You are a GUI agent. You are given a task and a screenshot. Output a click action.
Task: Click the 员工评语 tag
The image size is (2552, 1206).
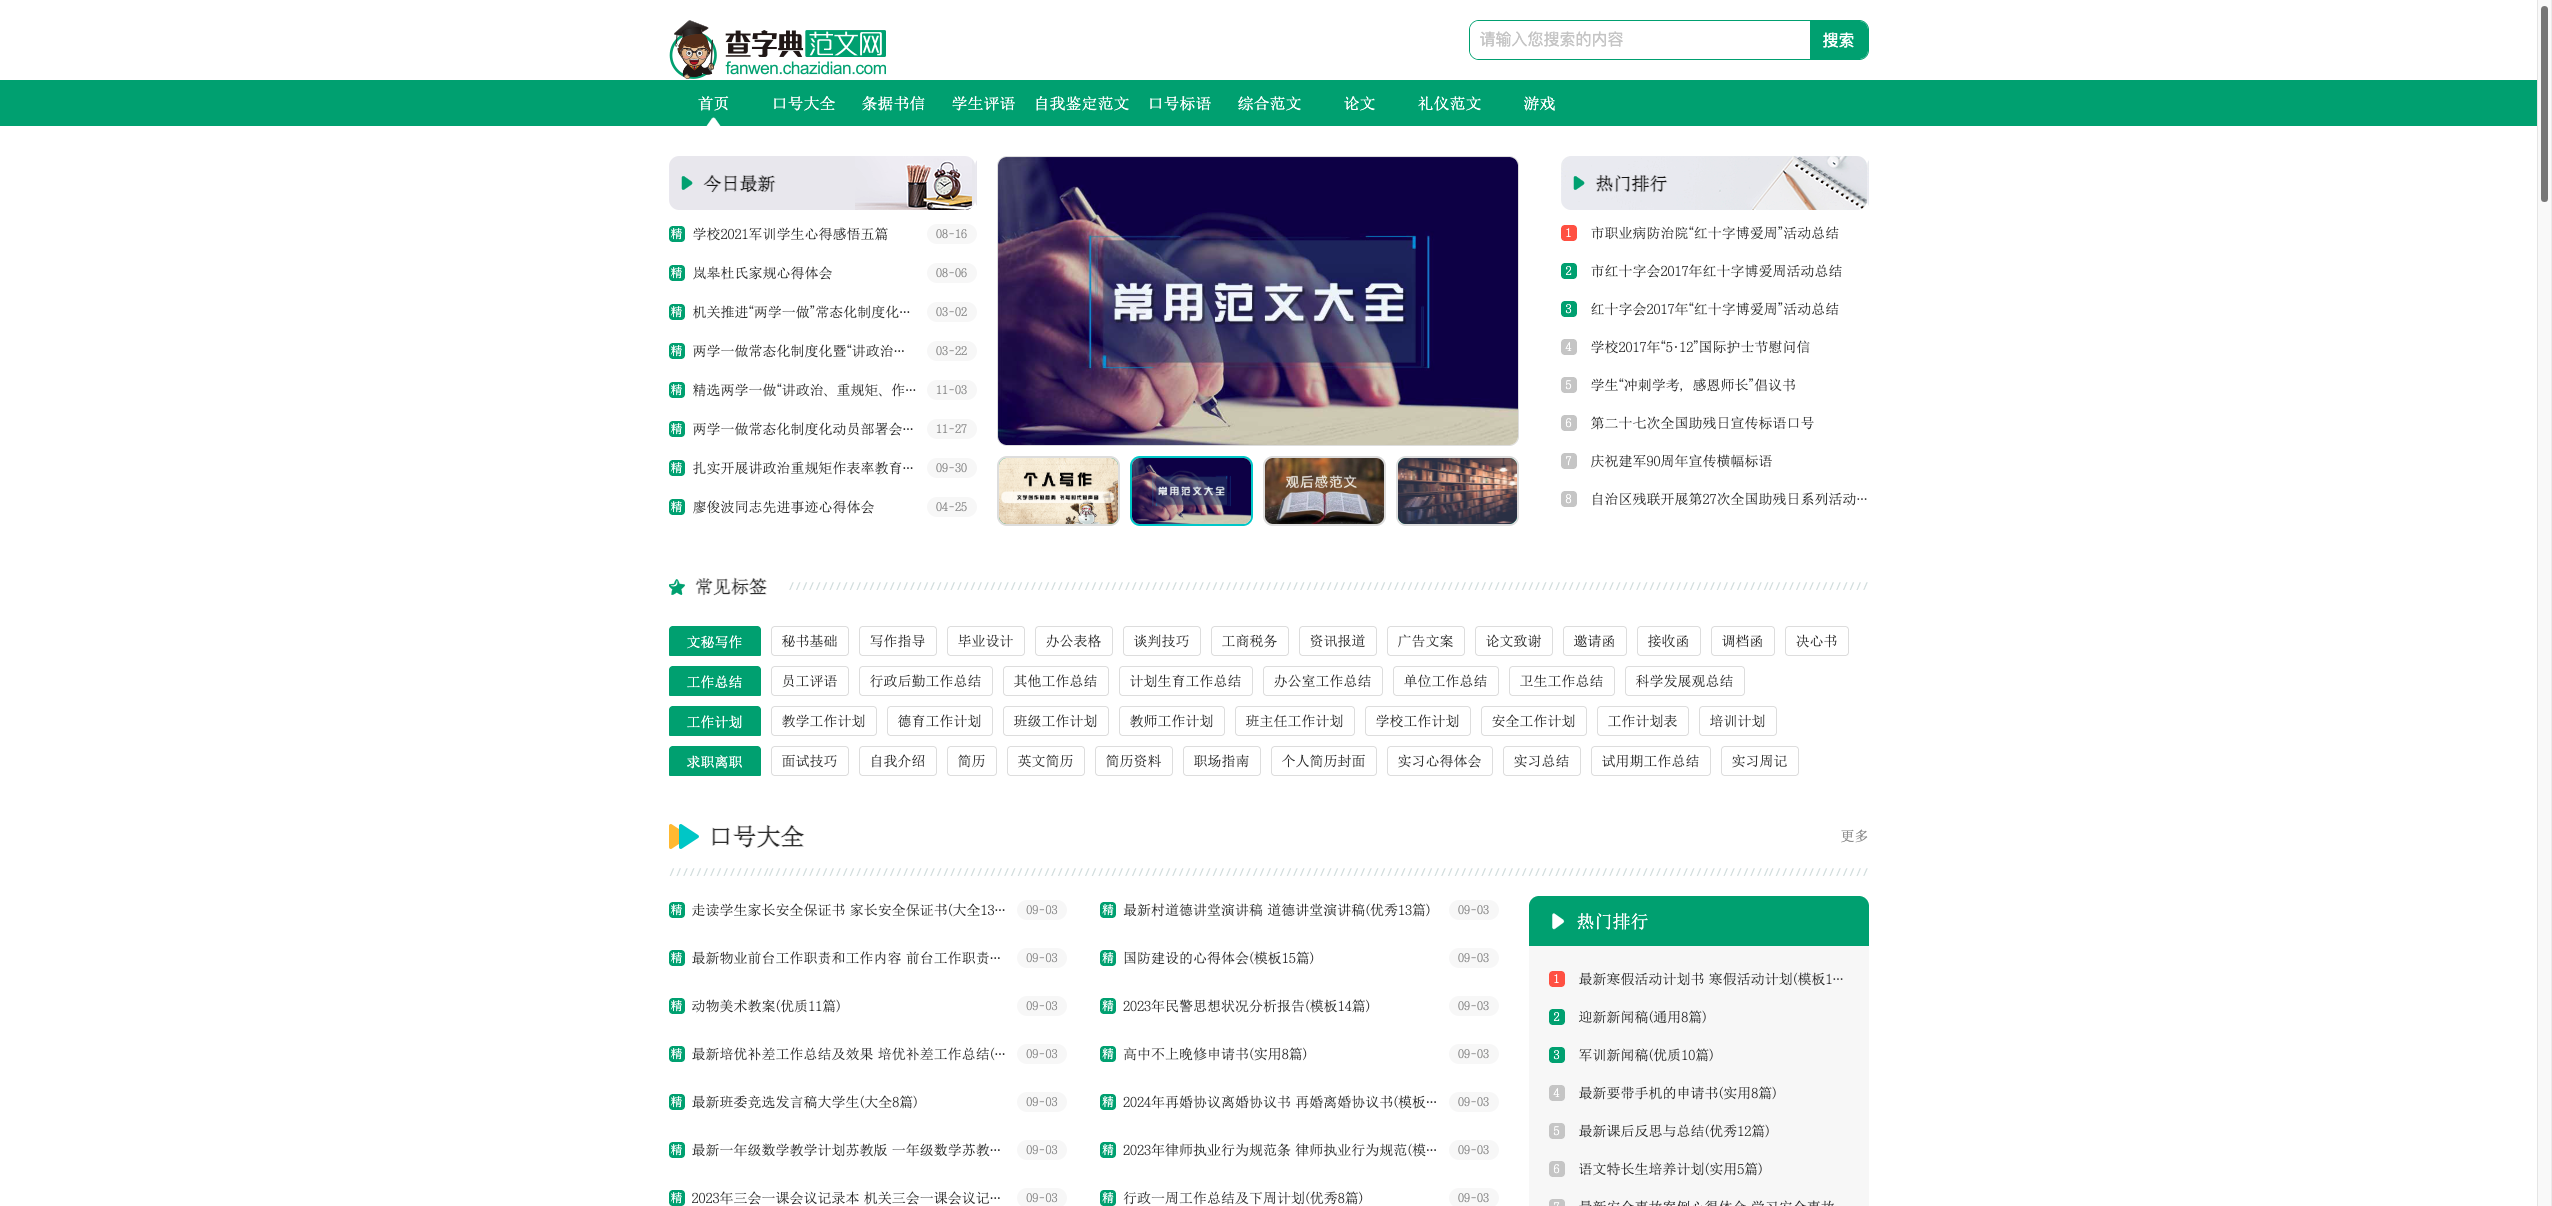pyautogui.click(x=809, y=681)
